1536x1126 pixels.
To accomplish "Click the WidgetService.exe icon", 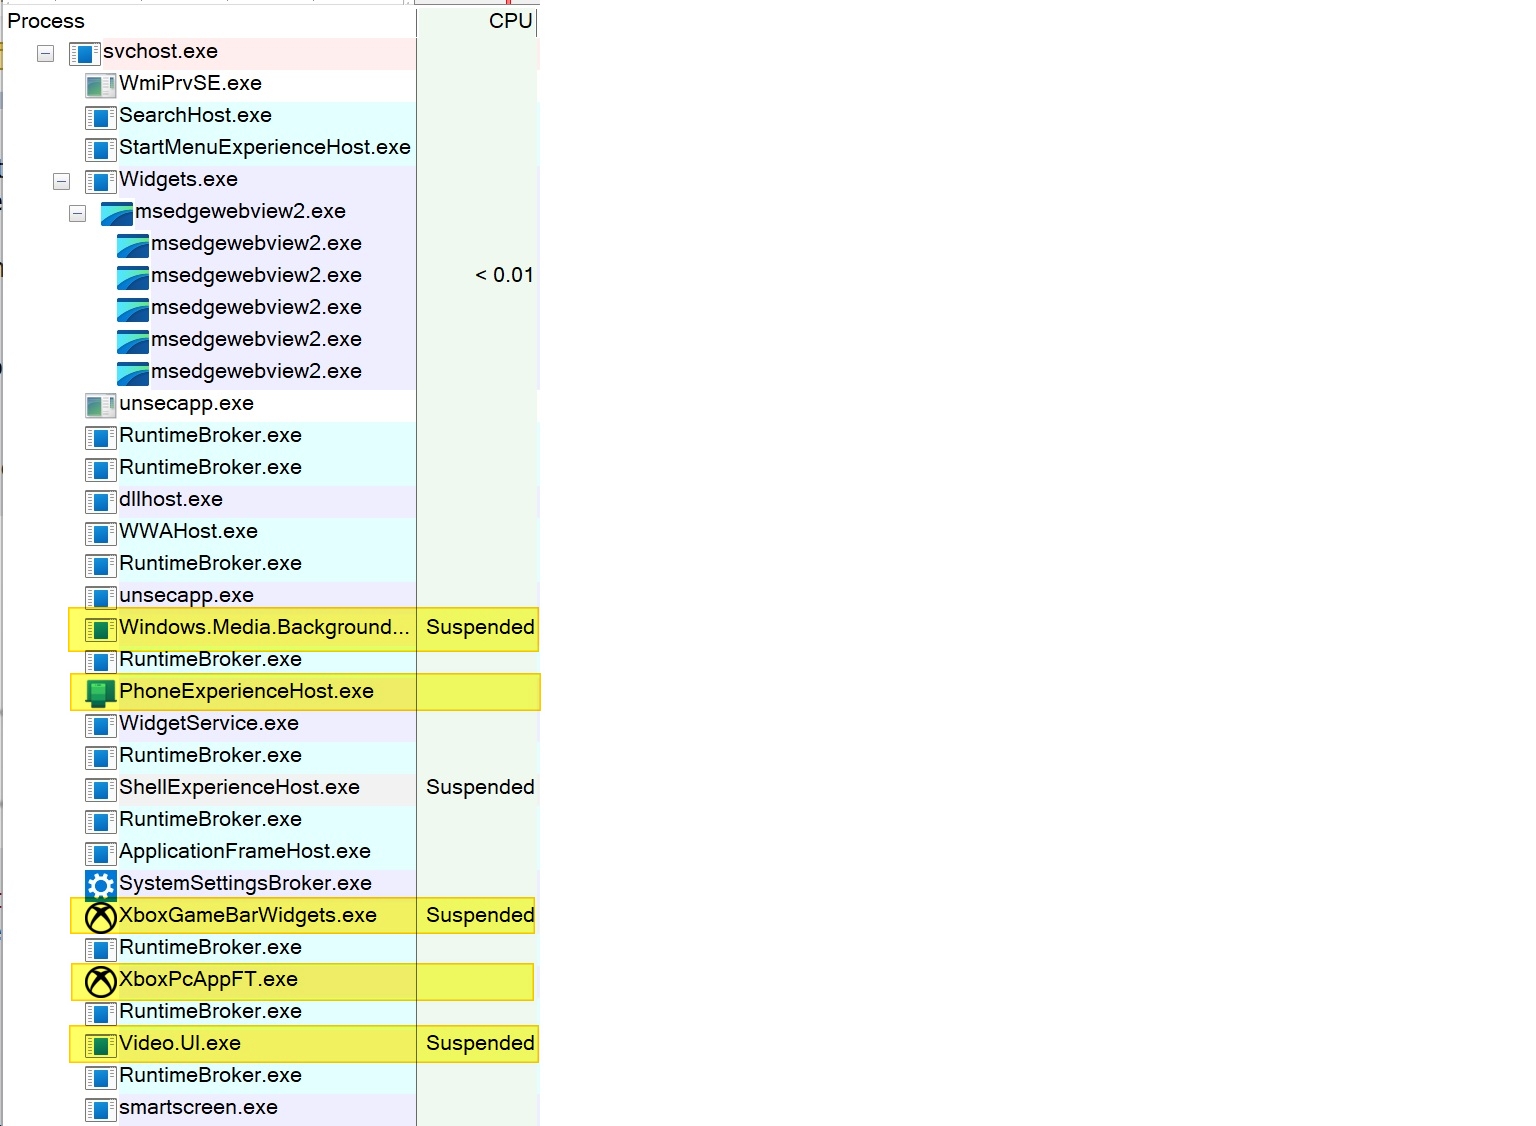I will 101,725.
